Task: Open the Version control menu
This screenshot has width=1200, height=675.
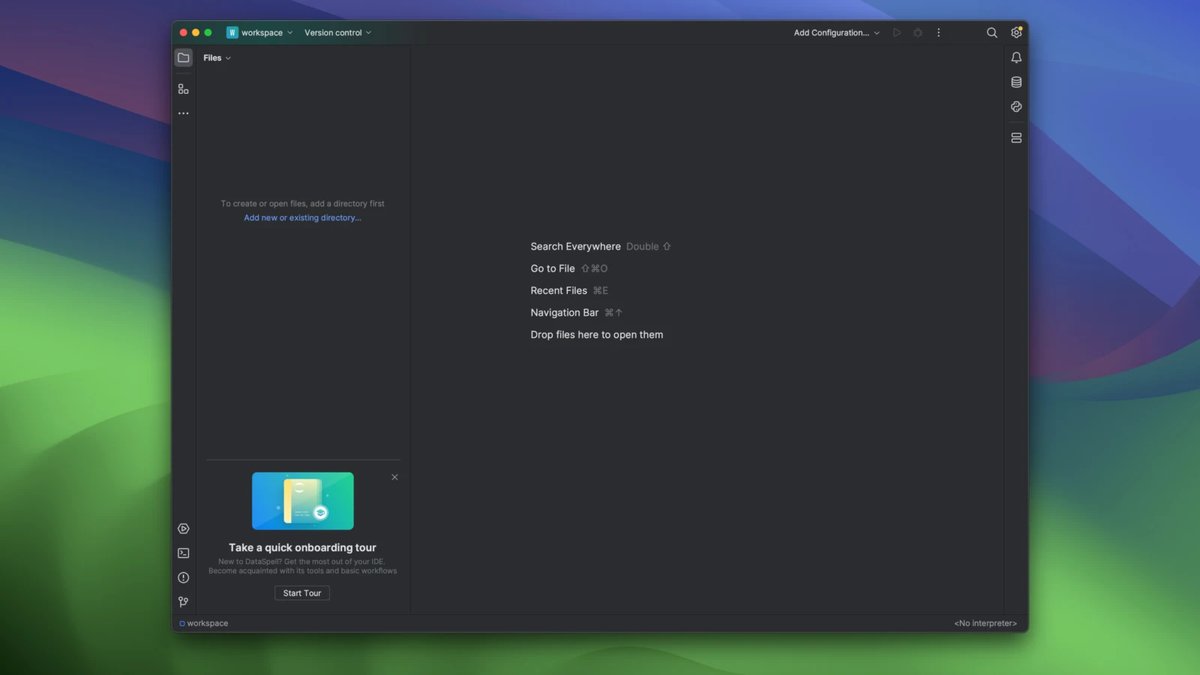Action: click(x=337, y=32)
